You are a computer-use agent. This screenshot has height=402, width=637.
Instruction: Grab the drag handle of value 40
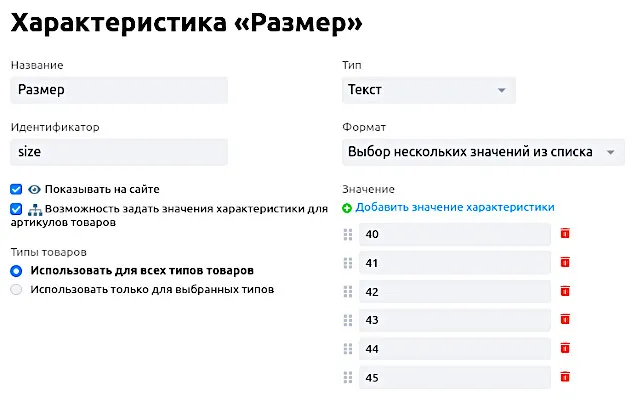tap(348, 234)
